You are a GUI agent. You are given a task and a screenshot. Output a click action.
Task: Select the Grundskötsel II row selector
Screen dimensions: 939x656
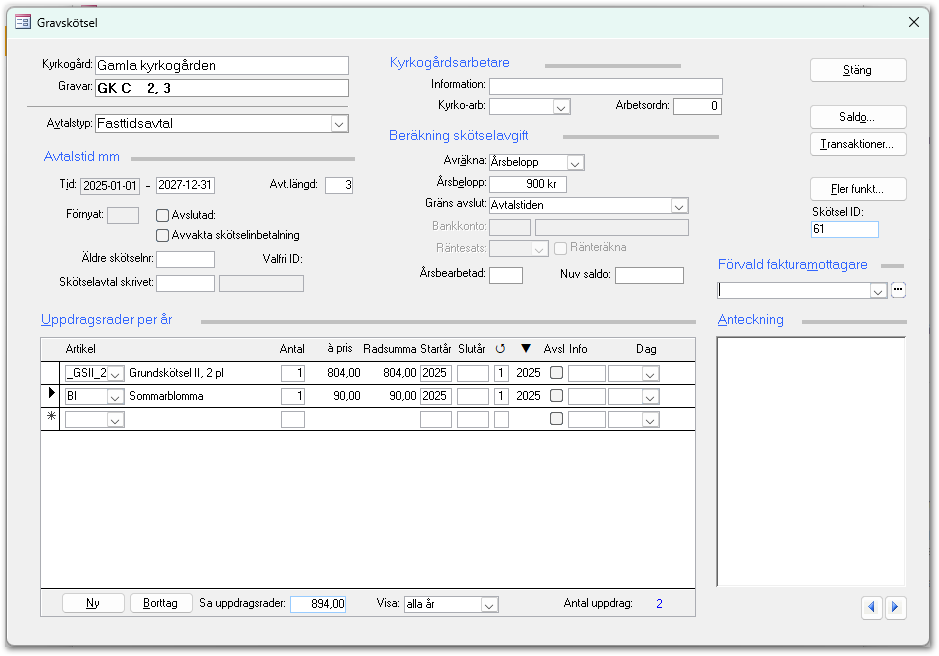51,373
